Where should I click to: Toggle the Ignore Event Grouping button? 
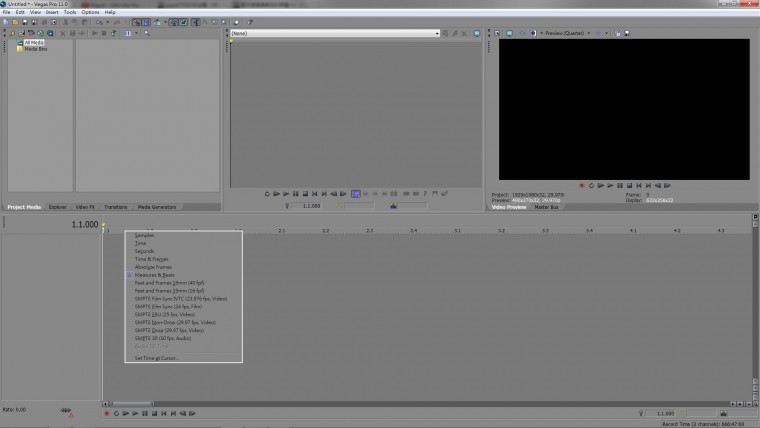[183, 22]
